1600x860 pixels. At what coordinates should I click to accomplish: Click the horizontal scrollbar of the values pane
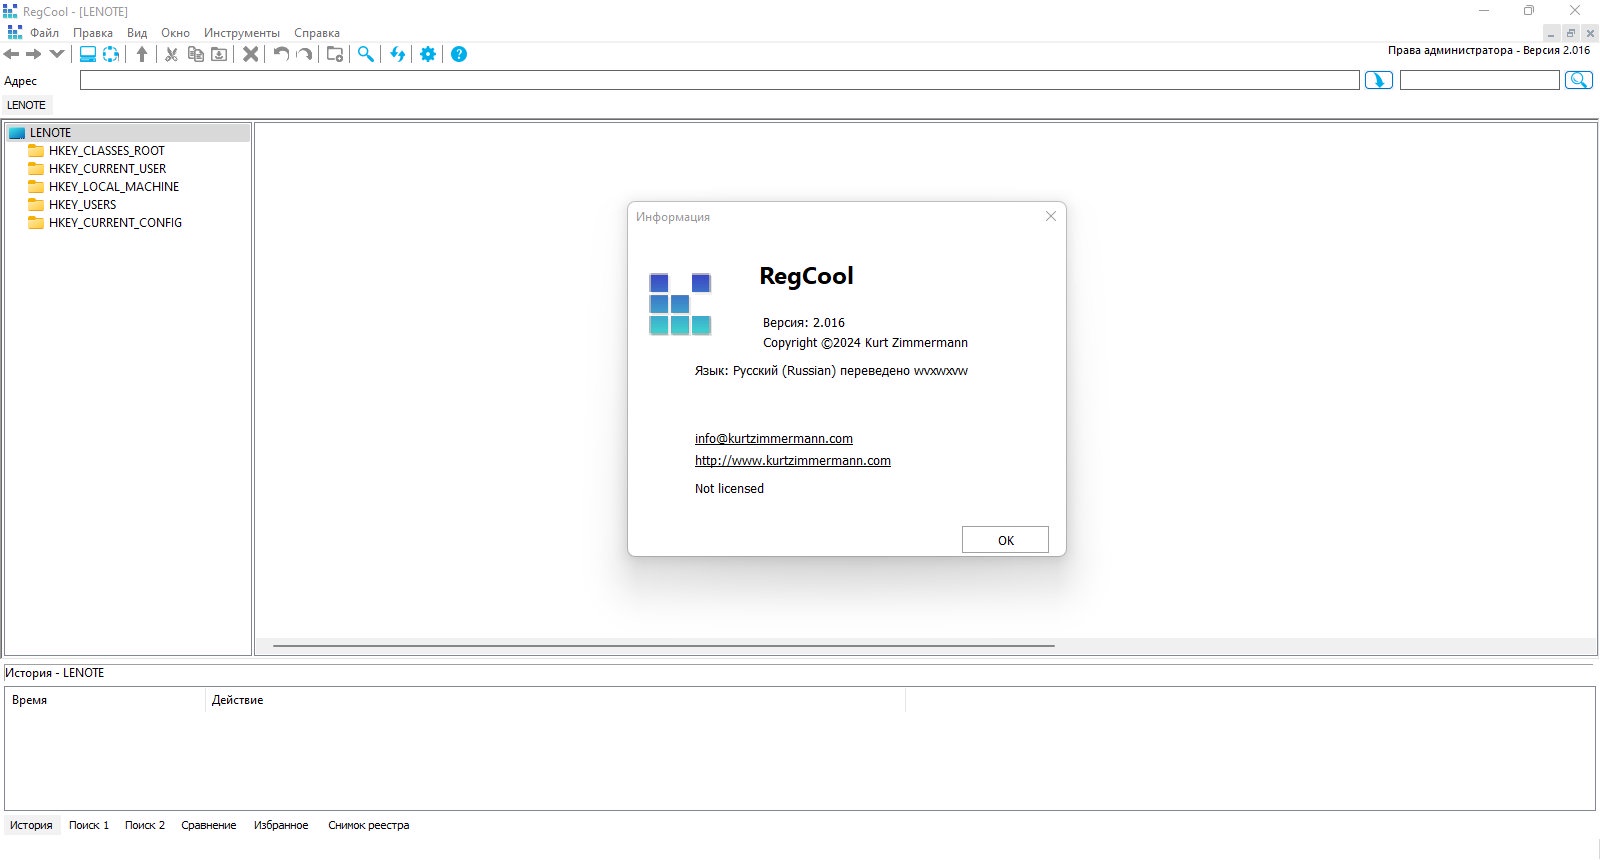click(x=664, y=646)
